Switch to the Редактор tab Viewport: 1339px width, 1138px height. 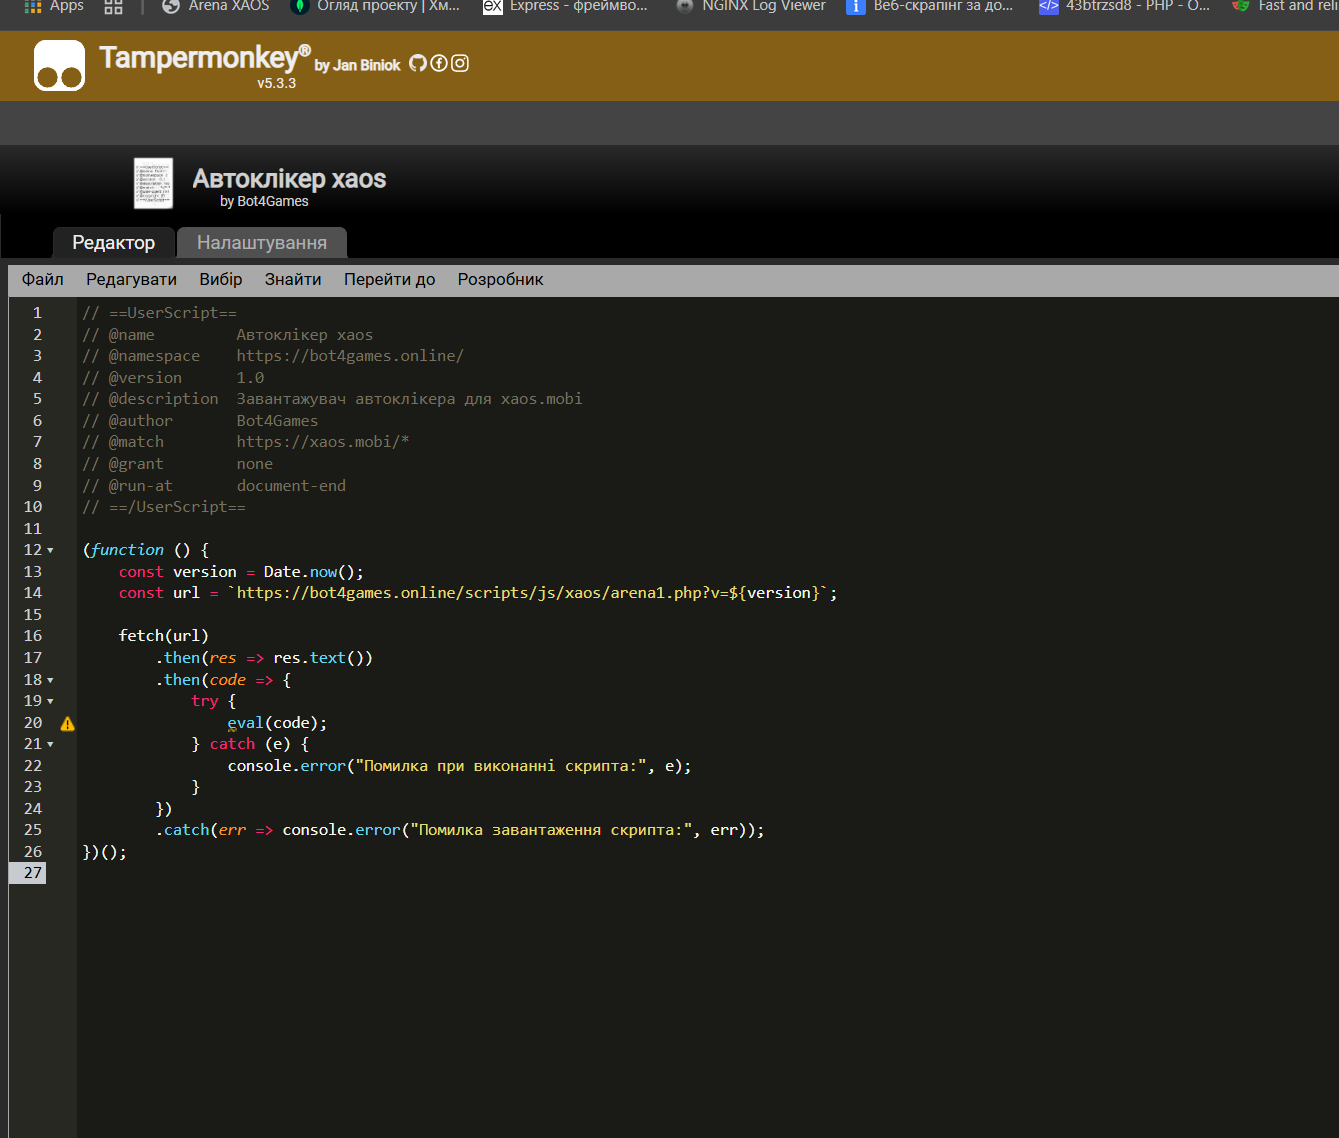pos(114,243)
